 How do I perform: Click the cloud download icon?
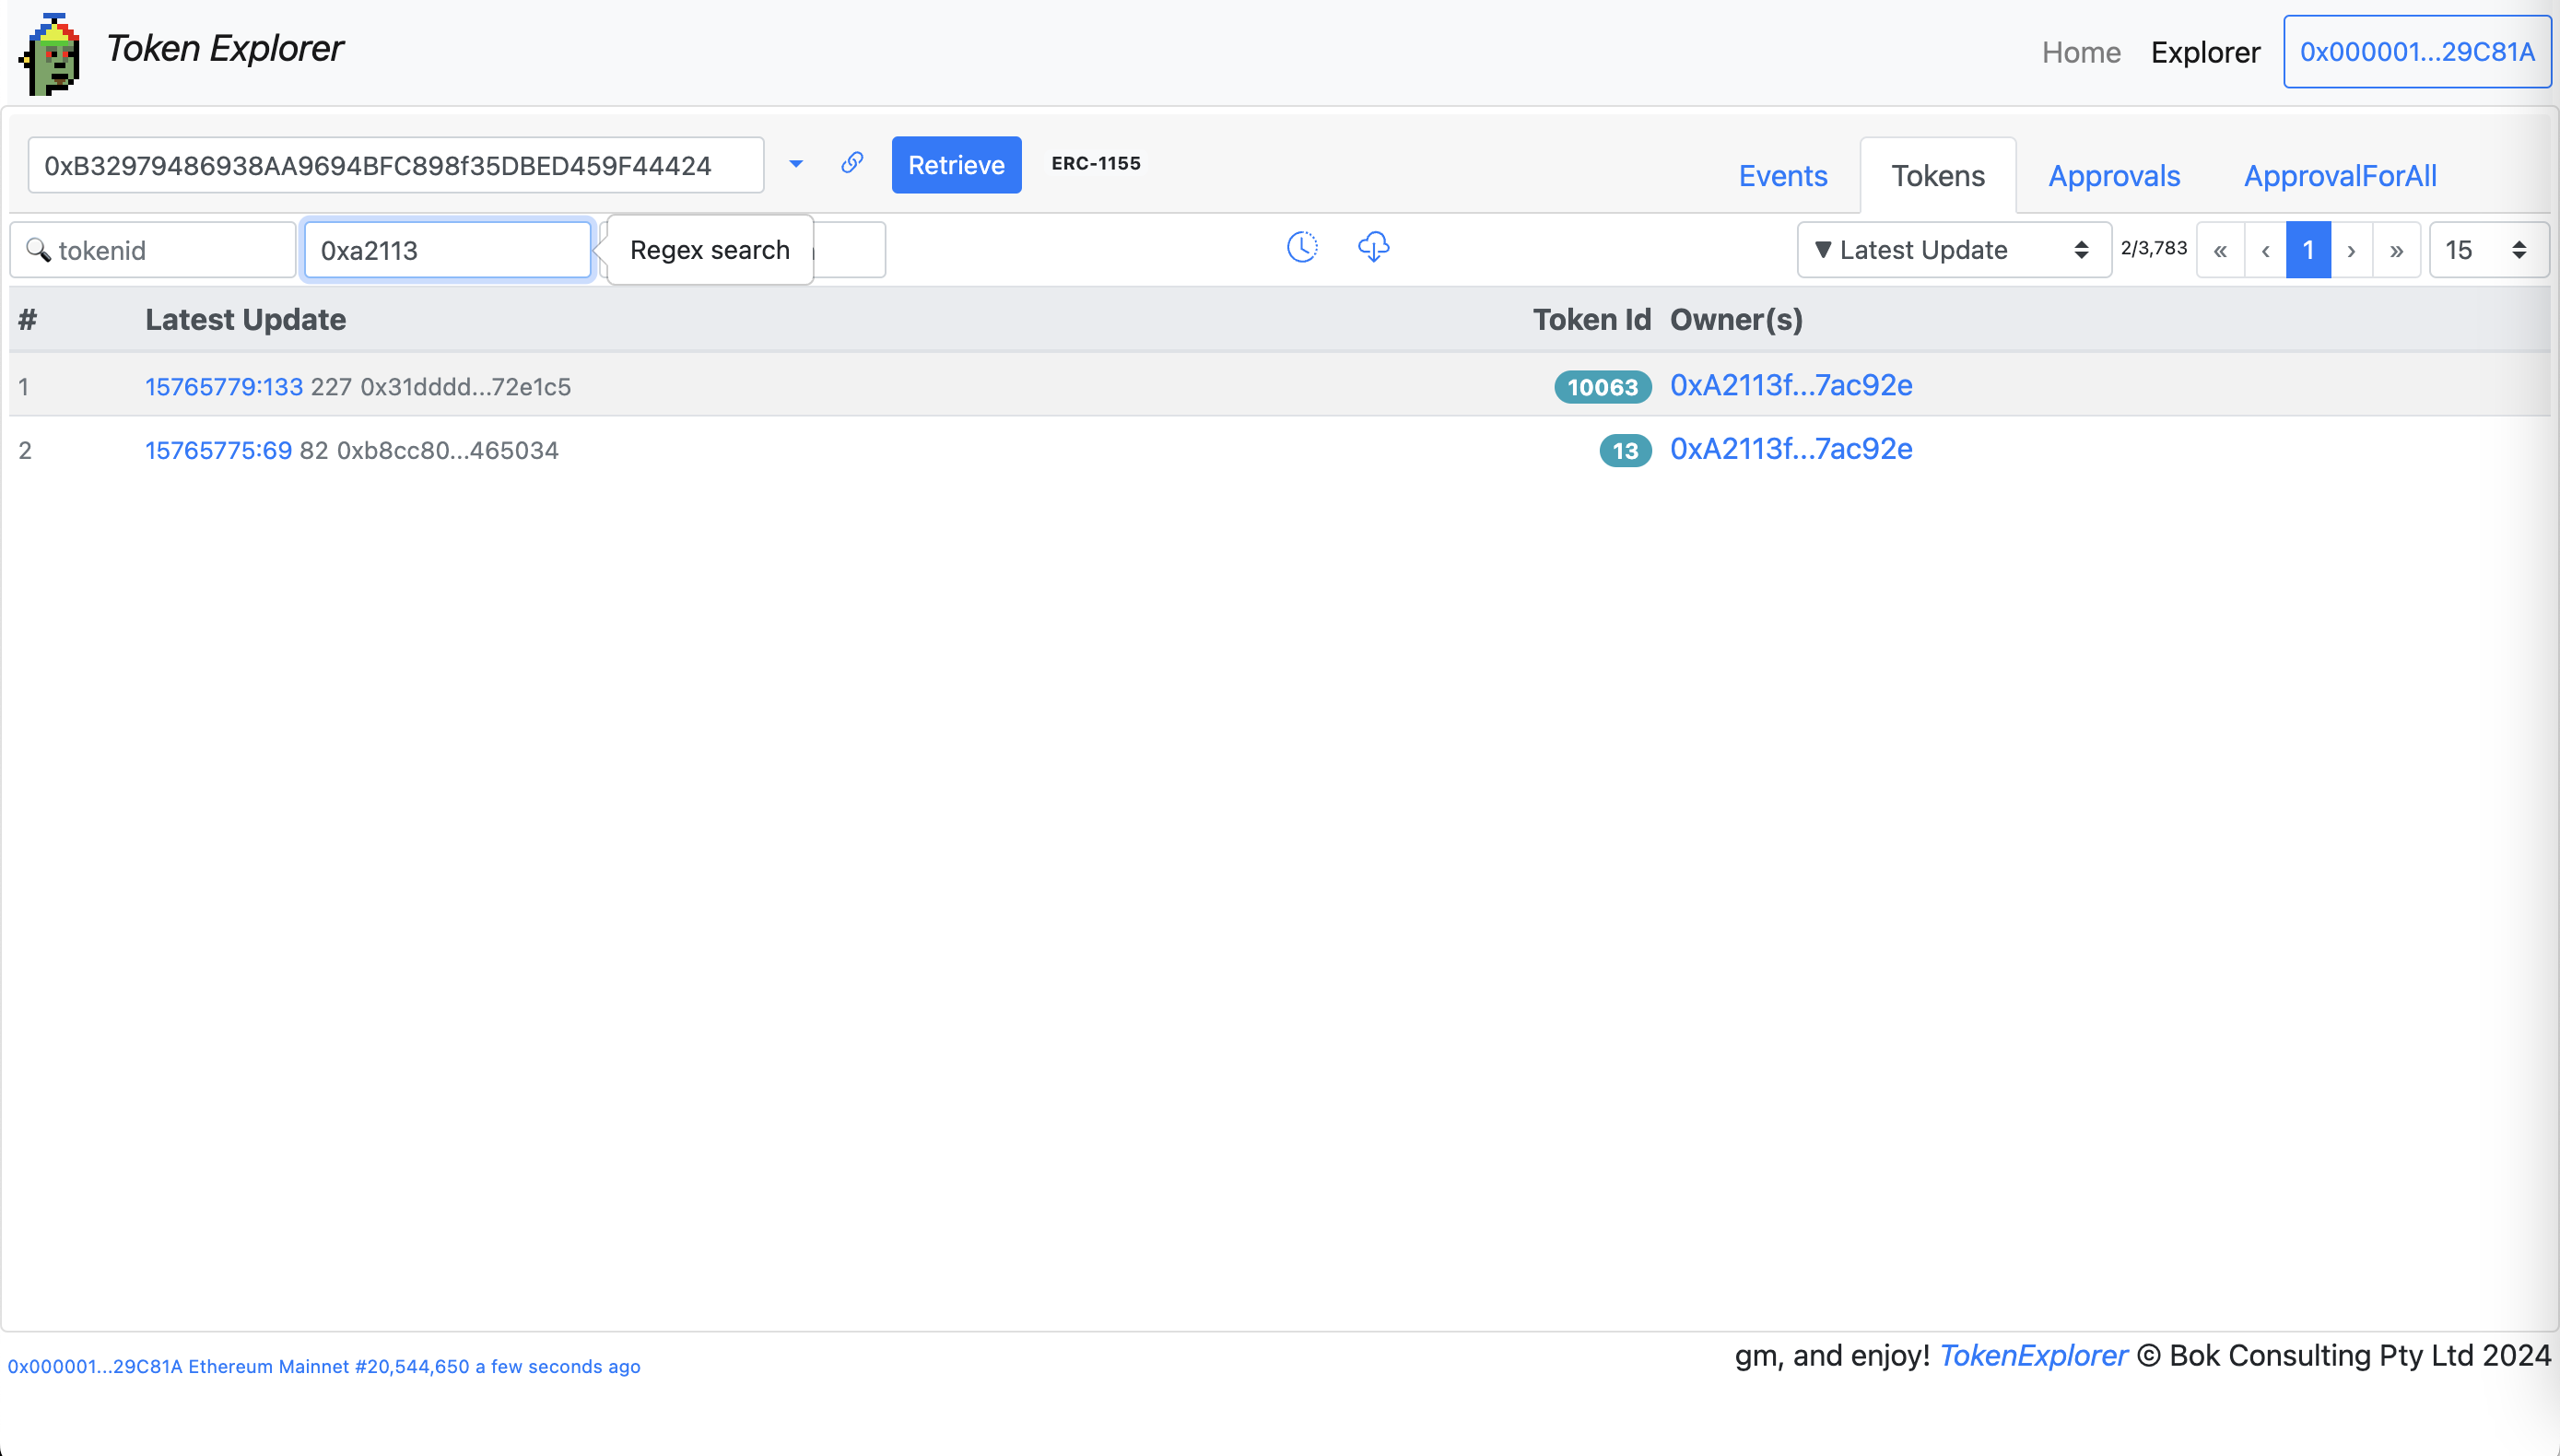pyautogui.click(x=1374, y=247)
